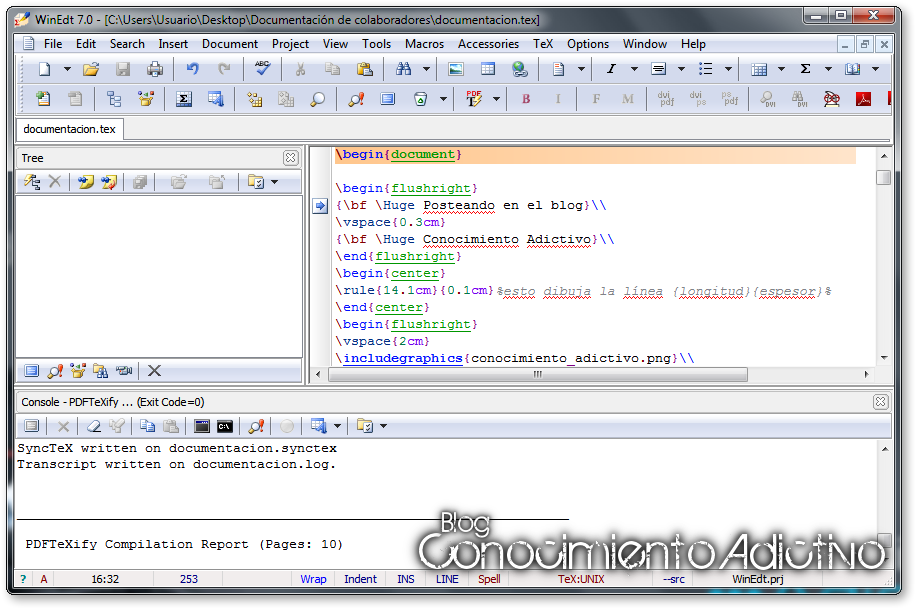The height and width of the screenshot is (609, 916).
Task: Click the copy icon in the Console toolbar
Action: click(147, 426)
